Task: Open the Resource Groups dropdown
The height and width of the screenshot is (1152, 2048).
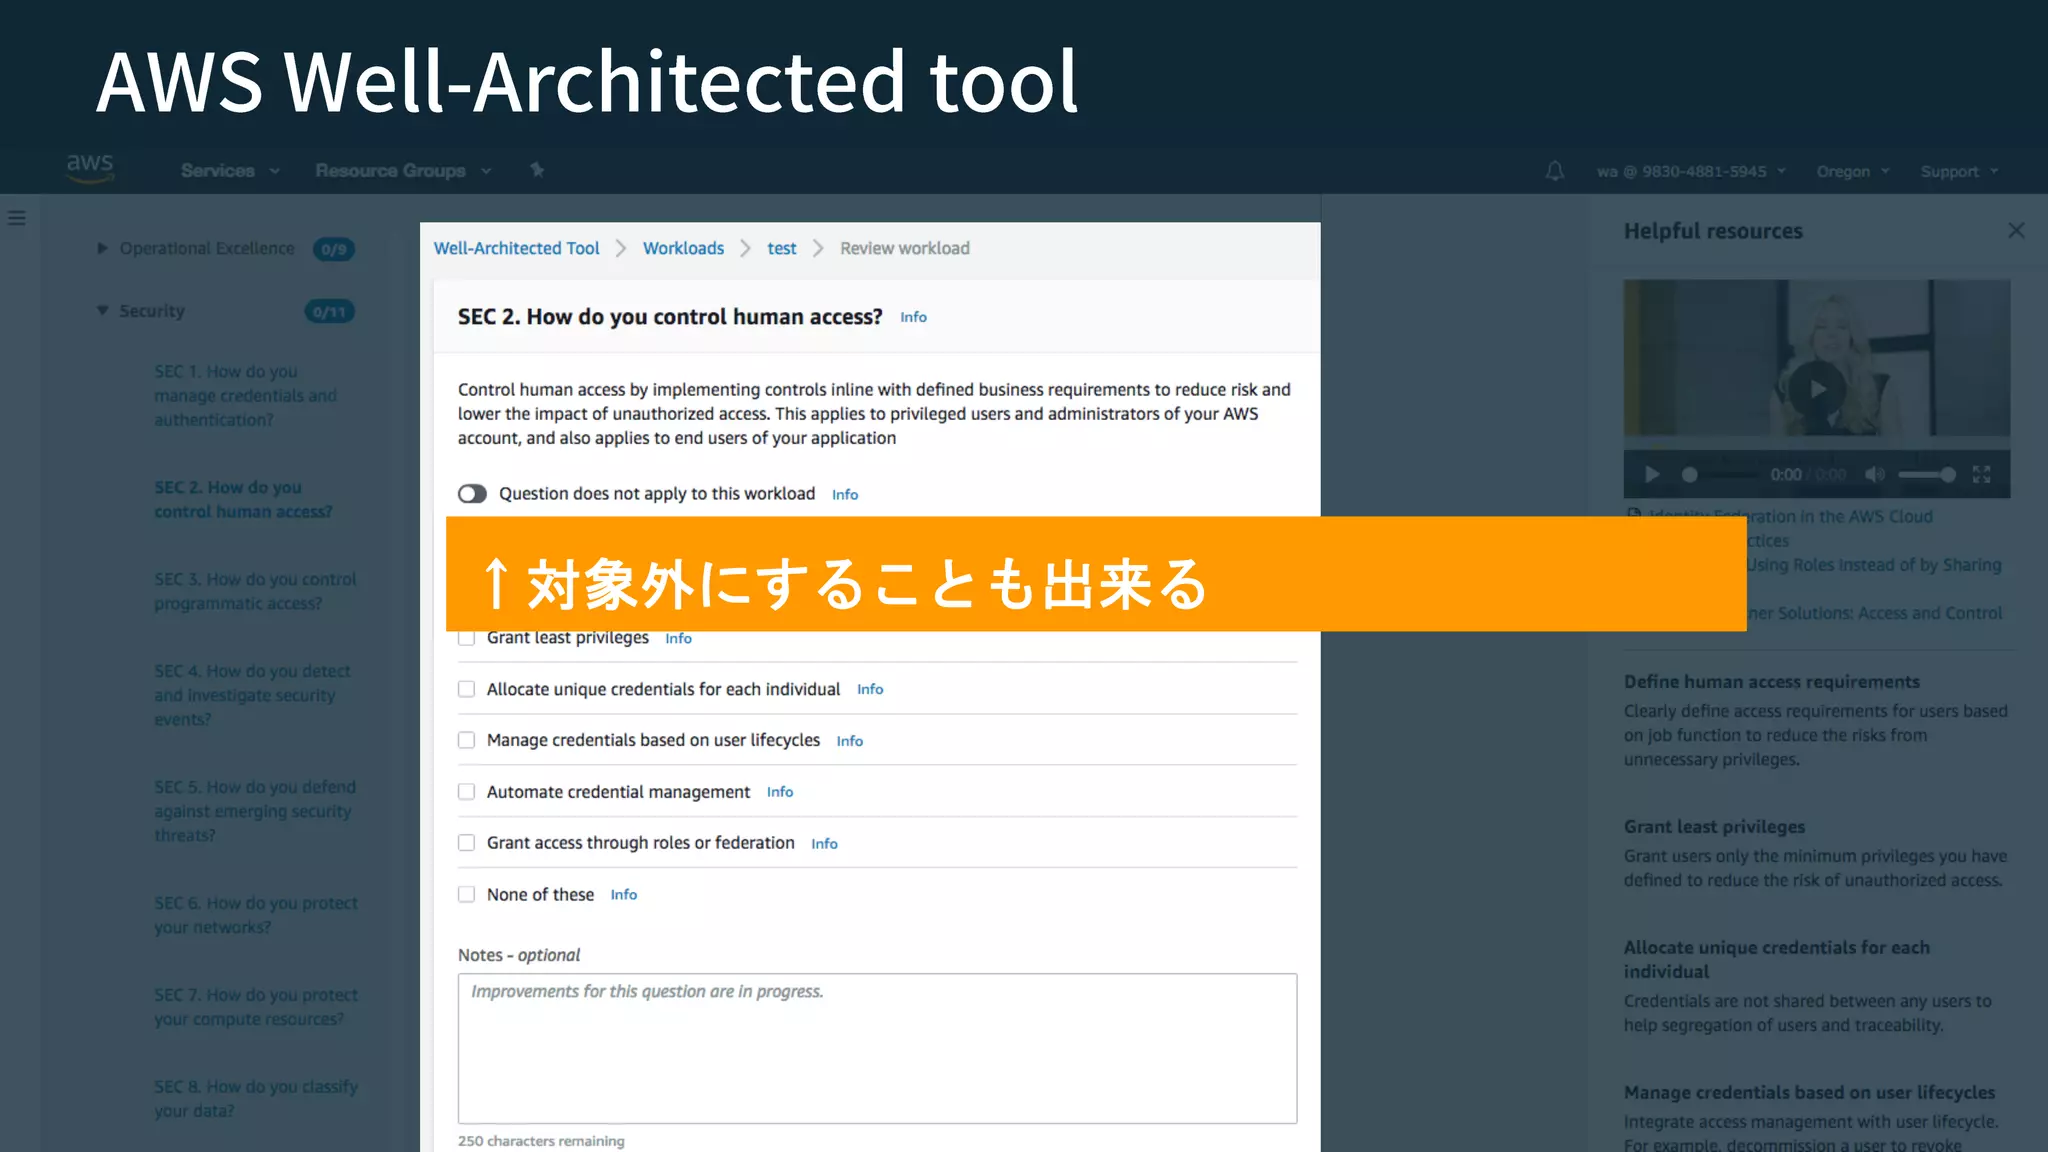Action: pos(403,171)
